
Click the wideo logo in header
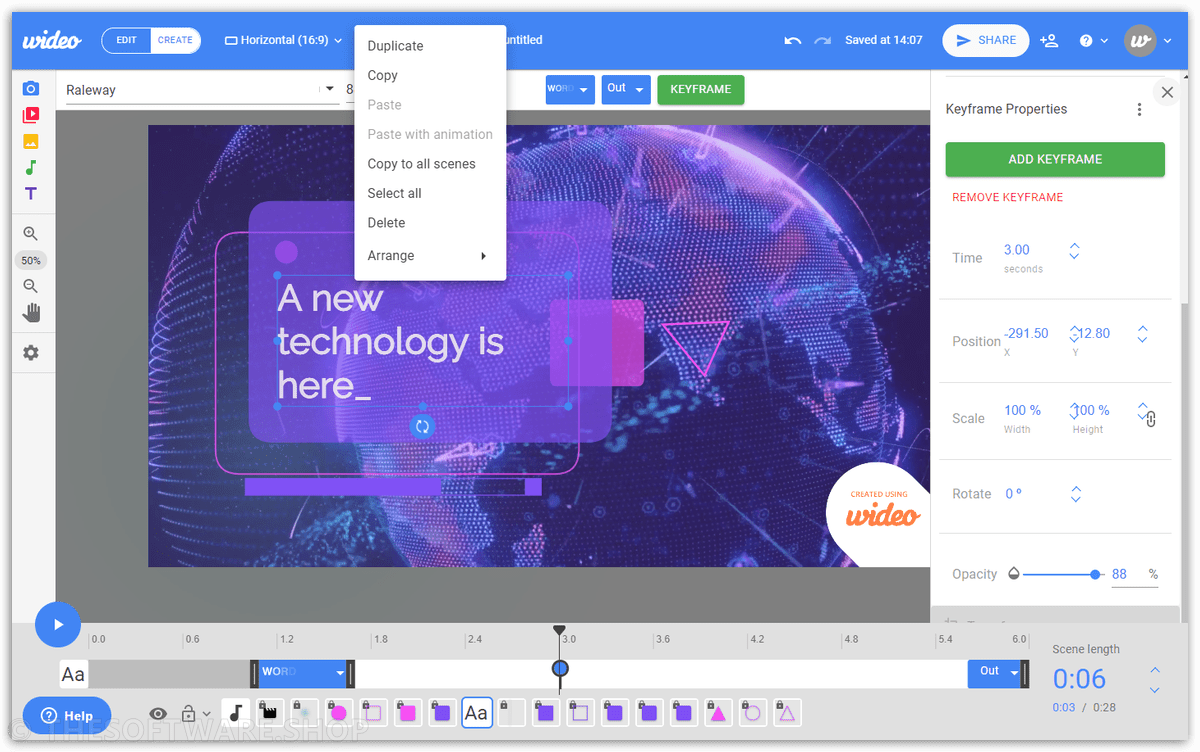pos(52,40)
